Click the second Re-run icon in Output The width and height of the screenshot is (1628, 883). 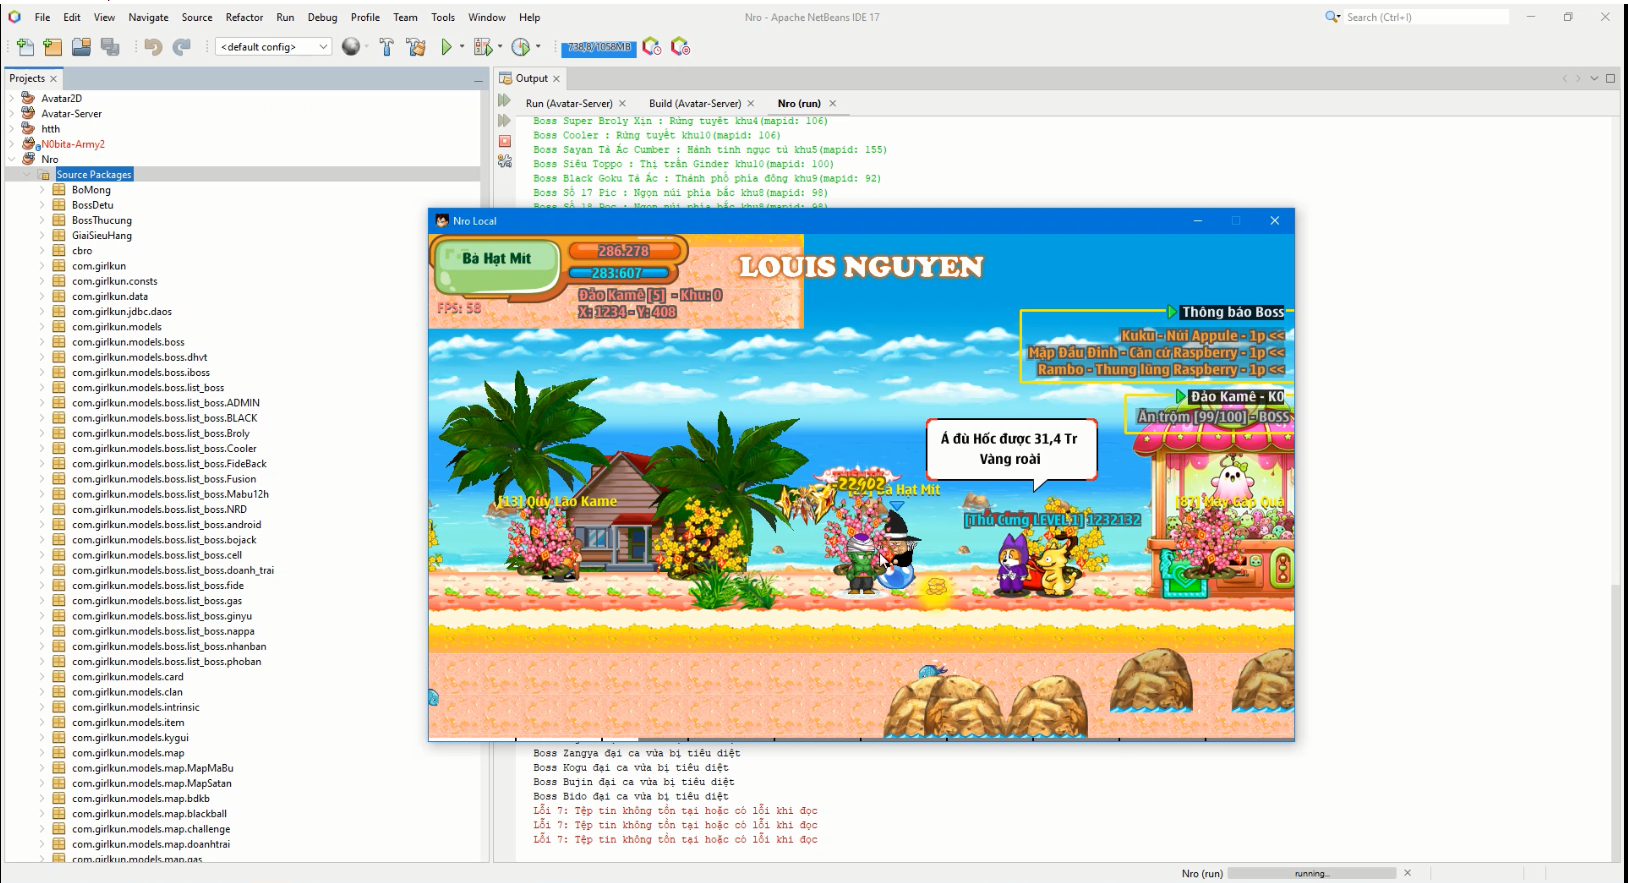point(505,121)
